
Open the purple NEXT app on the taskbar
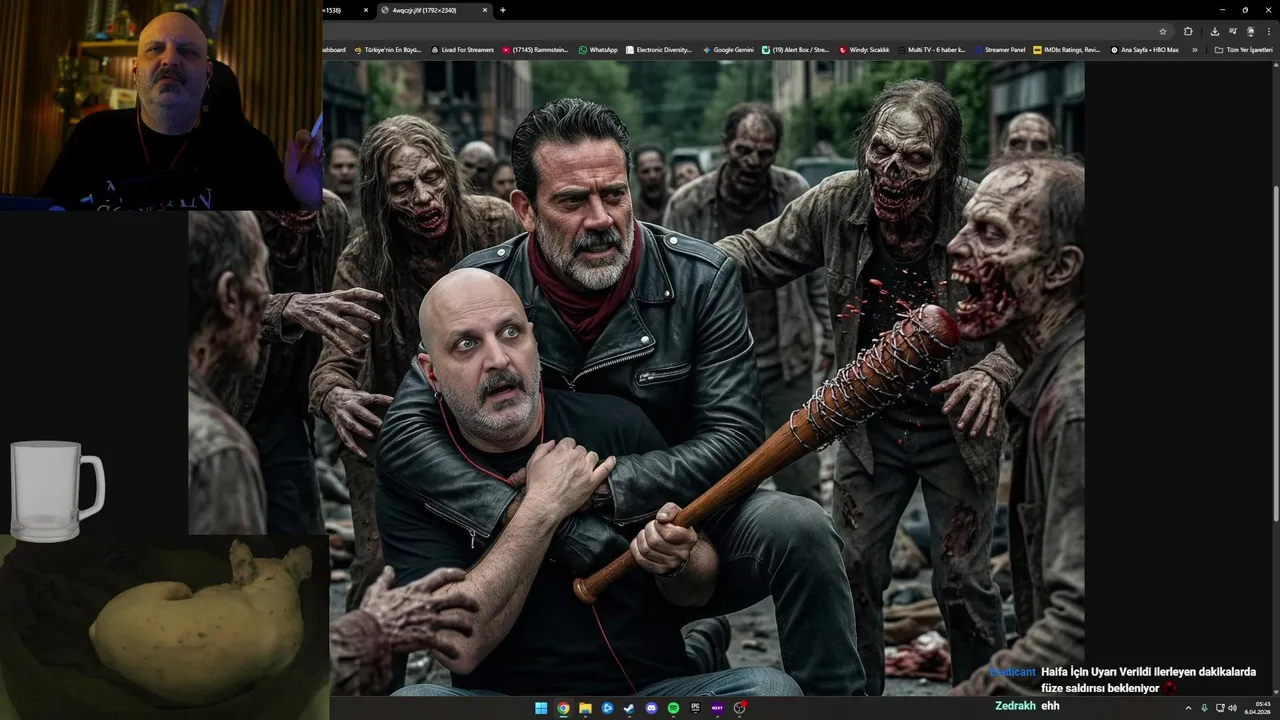click(x=717, y=708)
